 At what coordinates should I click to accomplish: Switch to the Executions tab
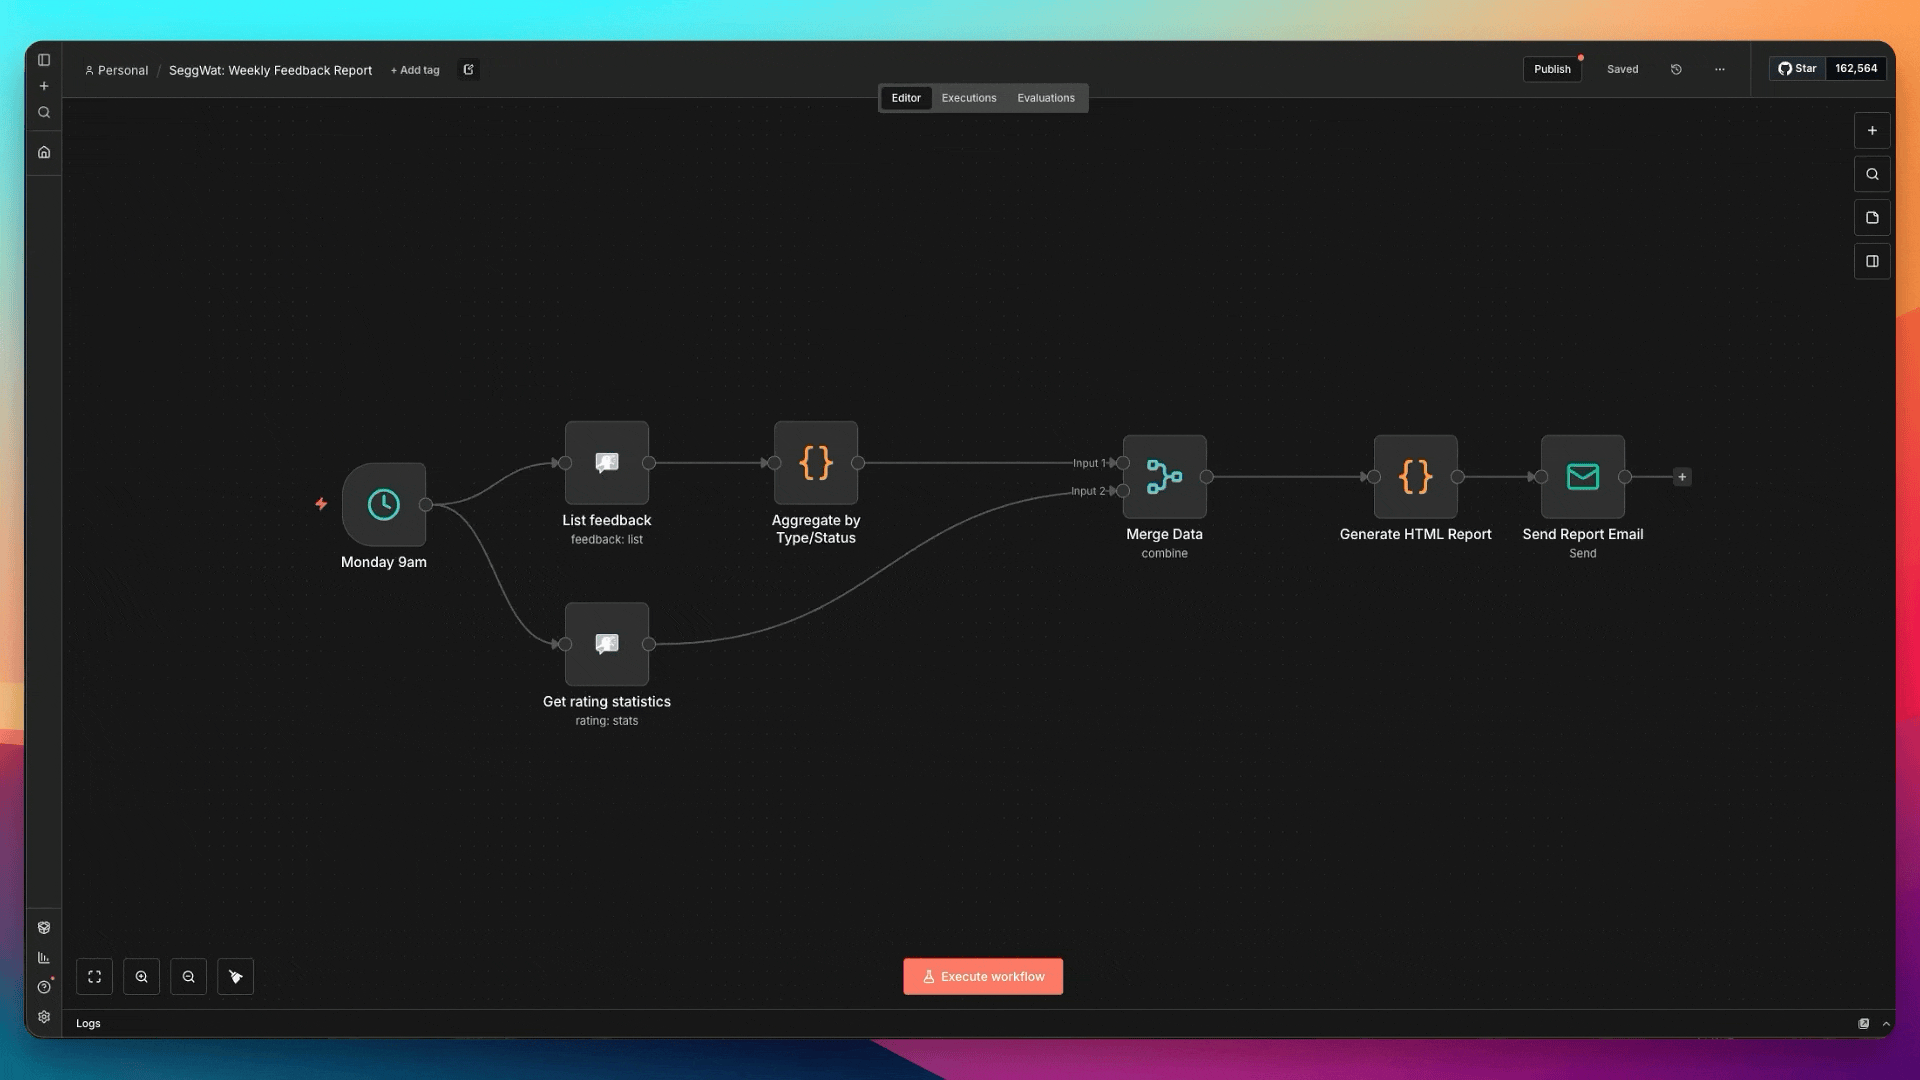point(968,98)
